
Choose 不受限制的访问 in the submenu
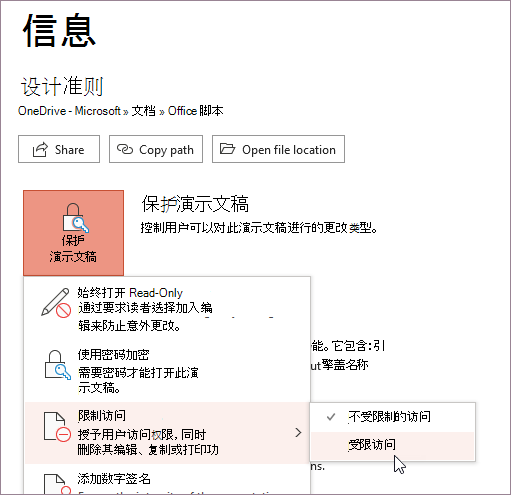point(392,417)
